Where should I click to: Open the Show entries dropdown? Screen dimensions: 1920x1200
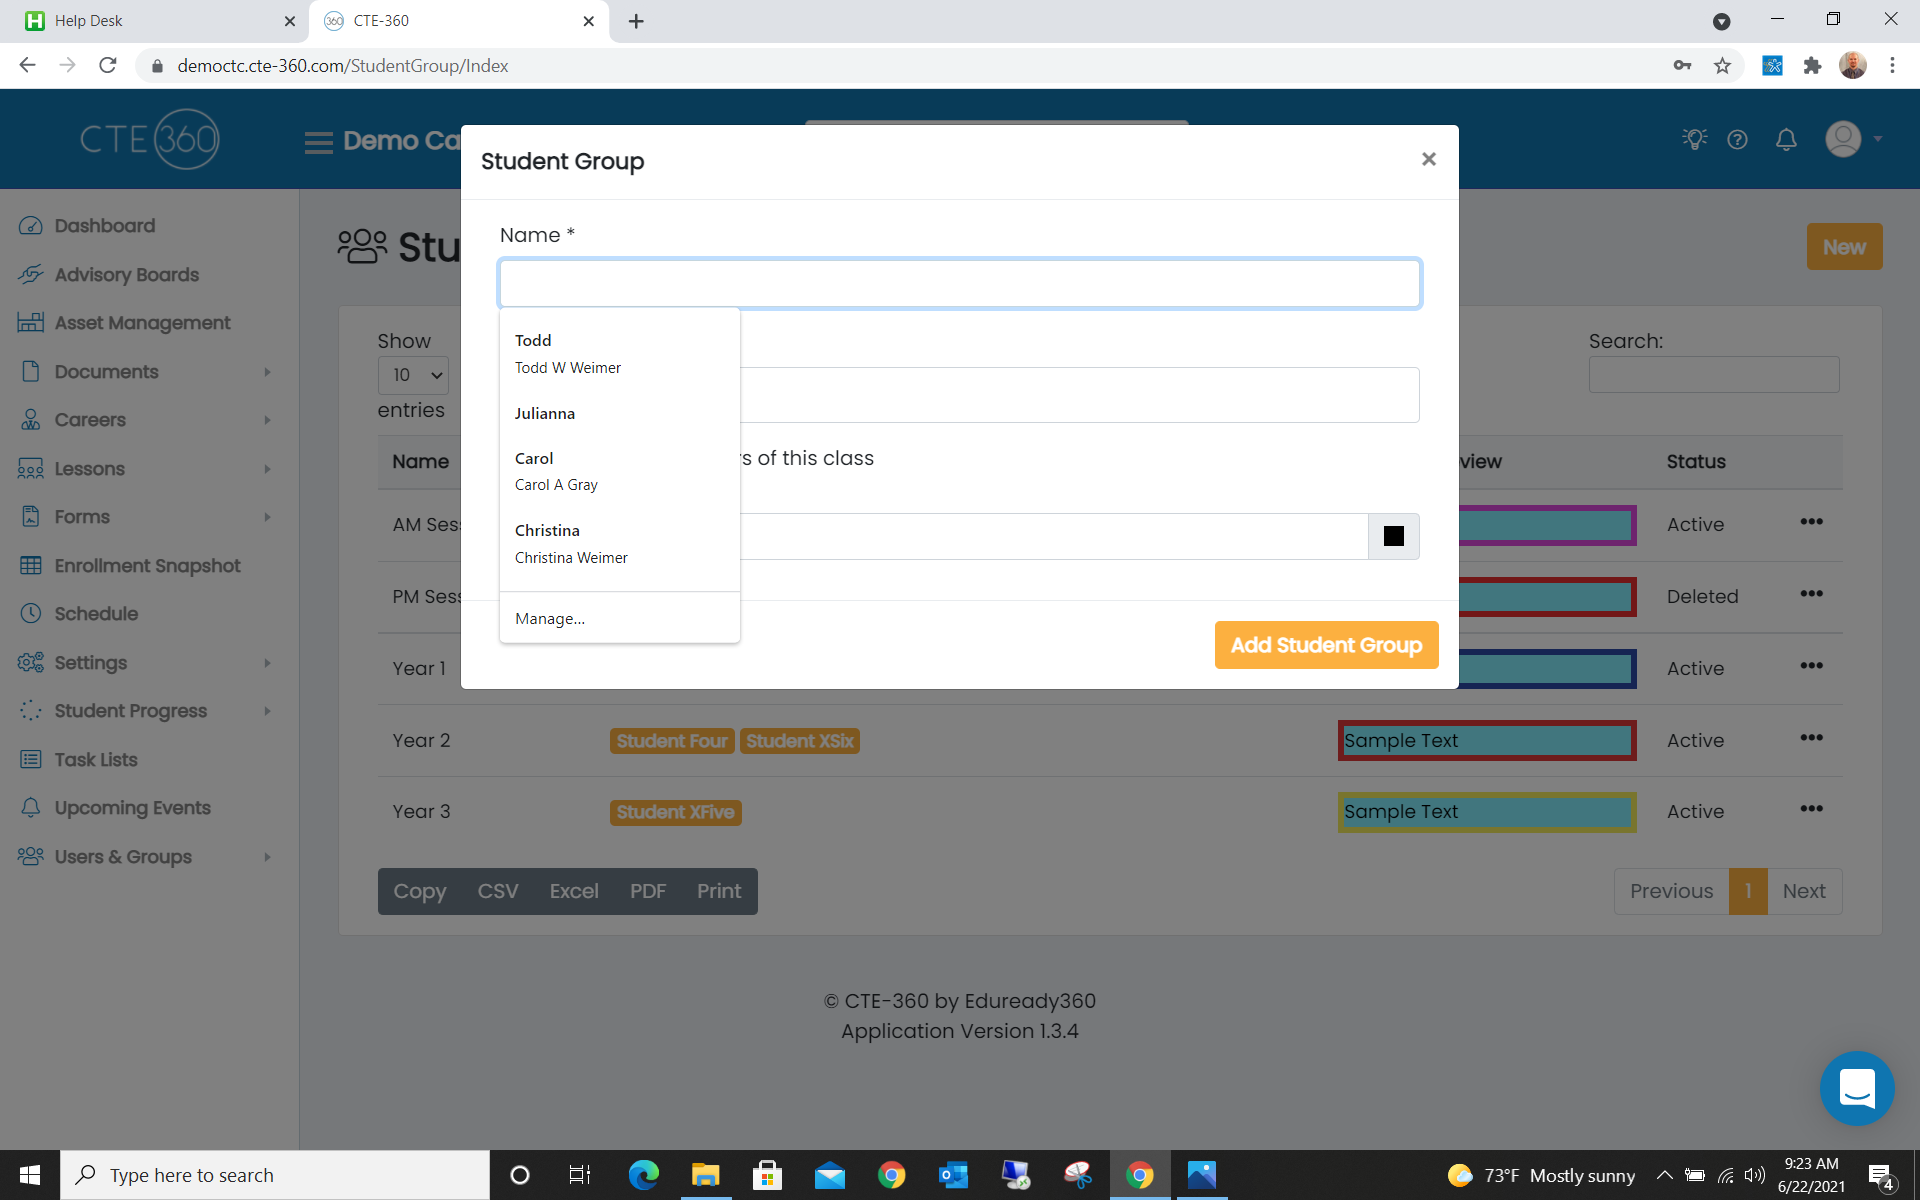pos(413,375)
